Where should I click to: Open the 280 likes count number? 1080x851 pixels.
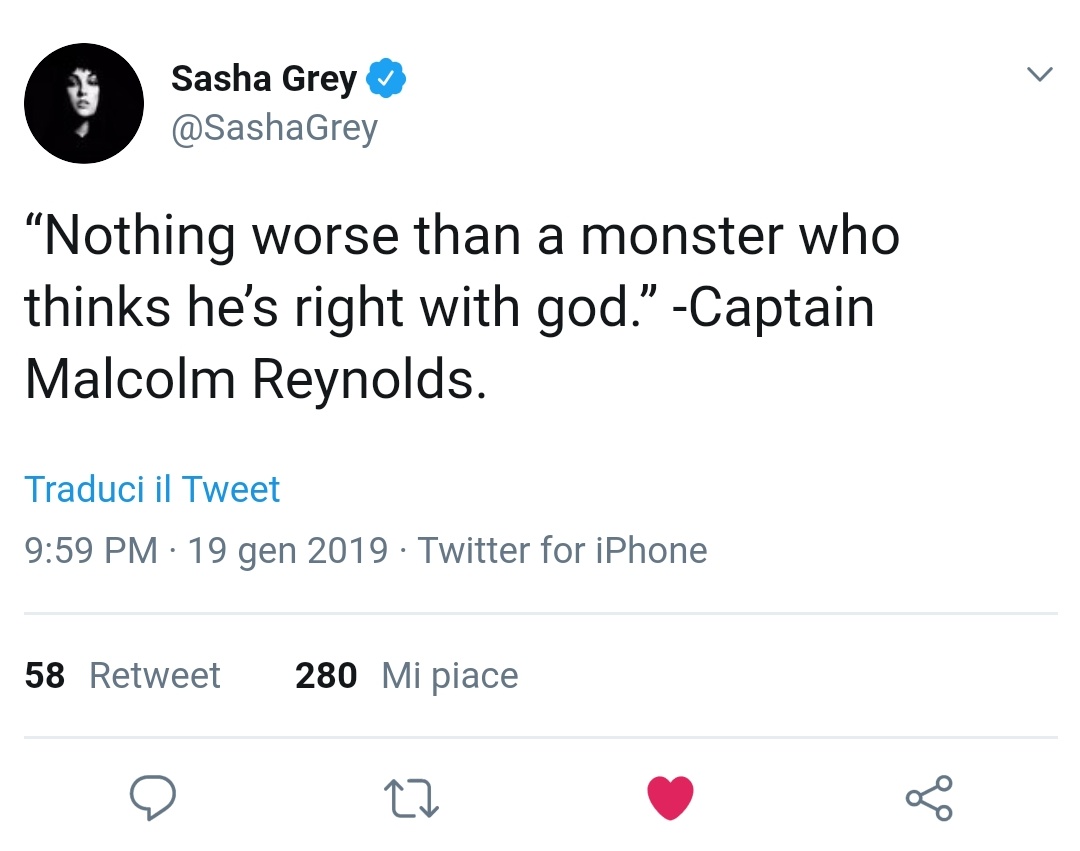tap(326, 676)
